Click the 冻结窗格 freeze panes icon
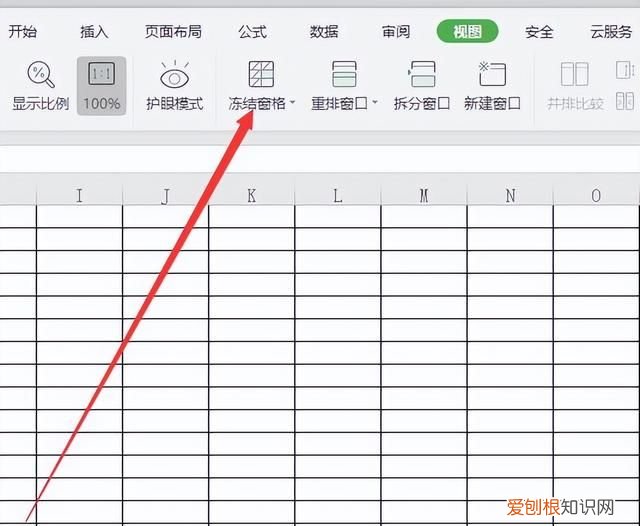The height and width of the screenshot is (526, 640). pyautogui.click(x=261, y=74)
